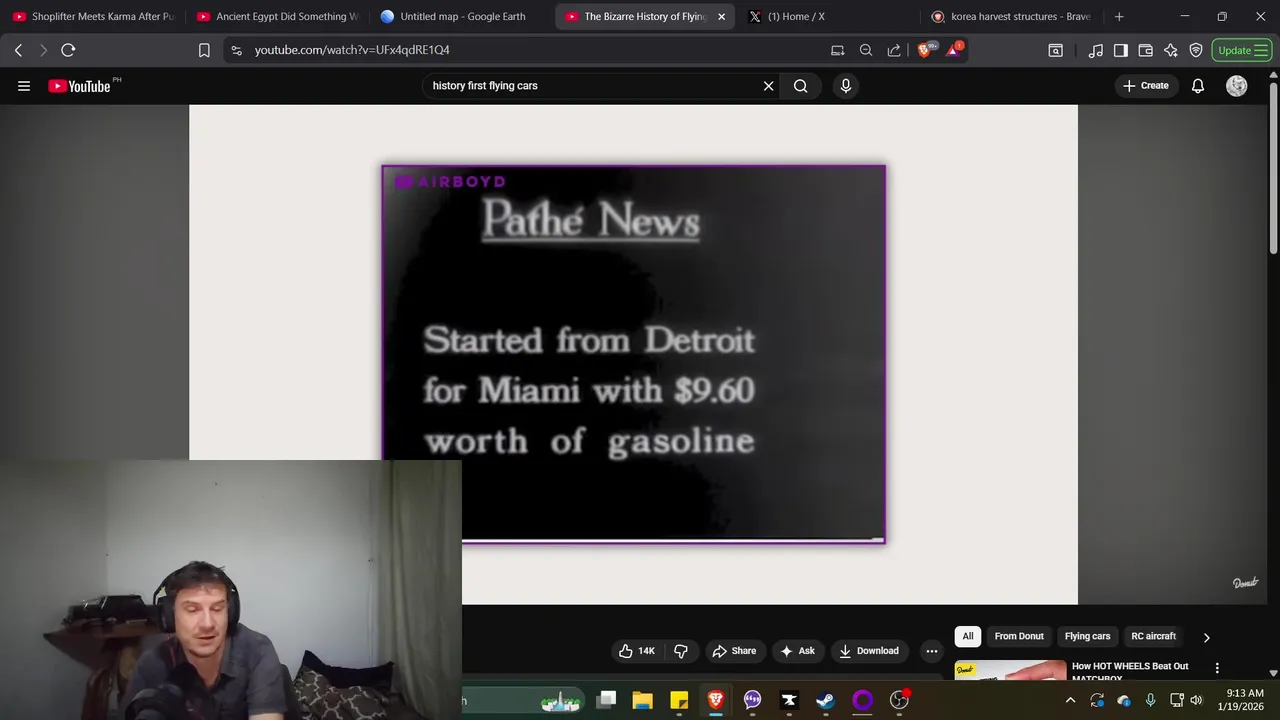Viewport: 1280px width, 720px height.
Task: Open the account avatar menu
Action: (x=1237, y=86)
